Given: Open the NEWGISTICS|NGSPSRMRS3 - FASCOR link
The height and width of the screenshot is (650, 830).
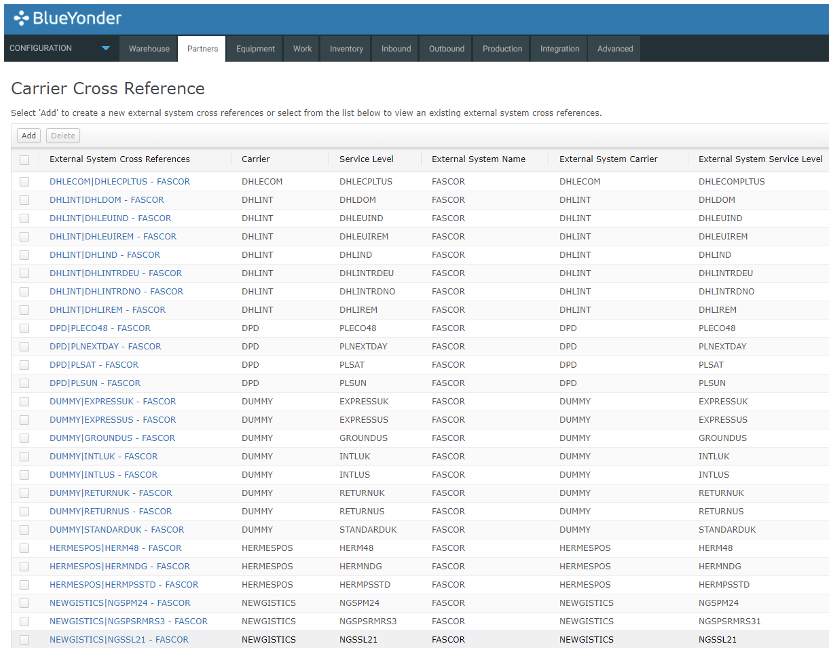Looking at the screenshot, I should pos(128,621).
